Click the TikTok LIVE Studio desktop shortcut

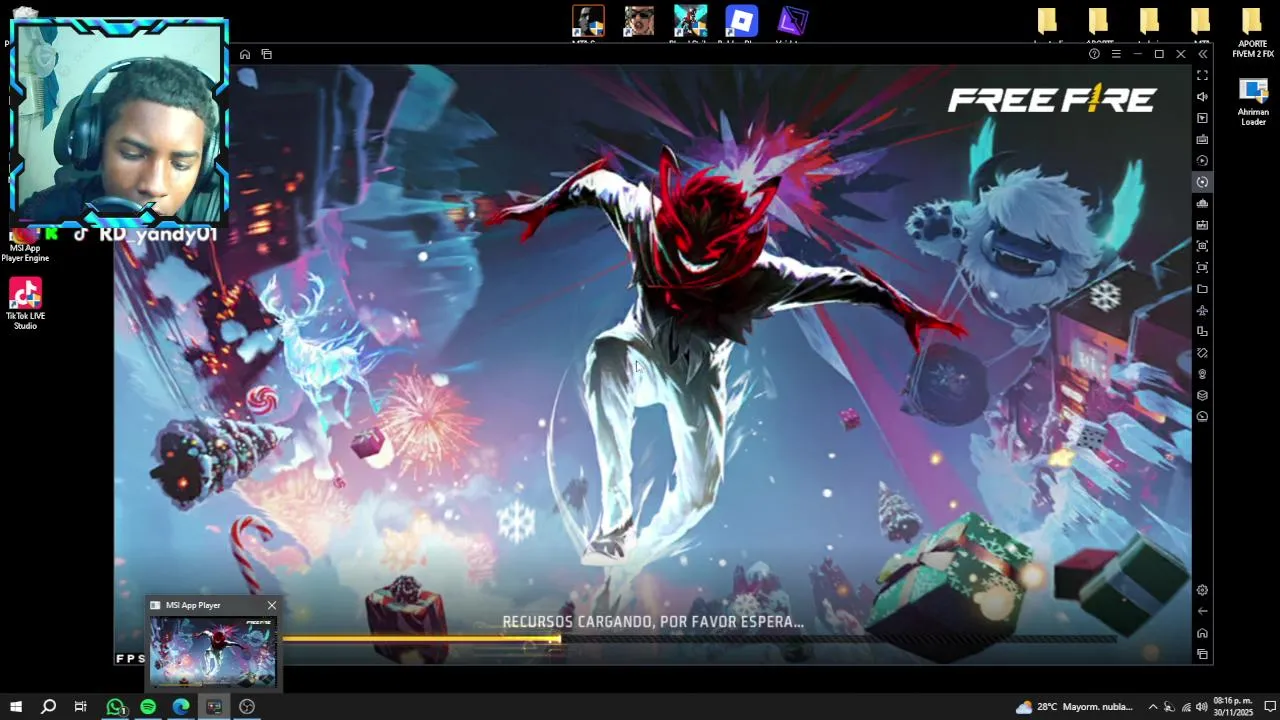(x=25, y=304)
